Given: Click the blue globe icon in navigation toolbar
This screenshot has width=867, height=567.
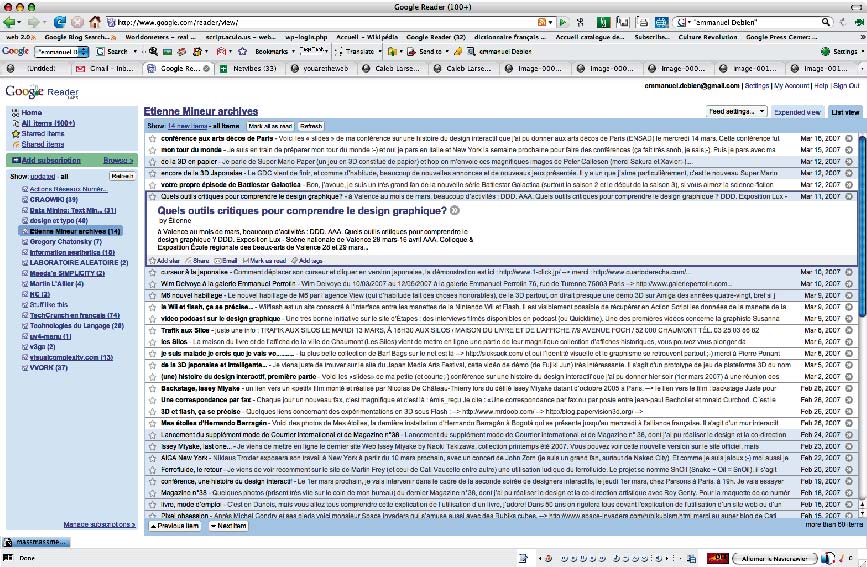Looking at the screenshot, I should click(661, 22).
